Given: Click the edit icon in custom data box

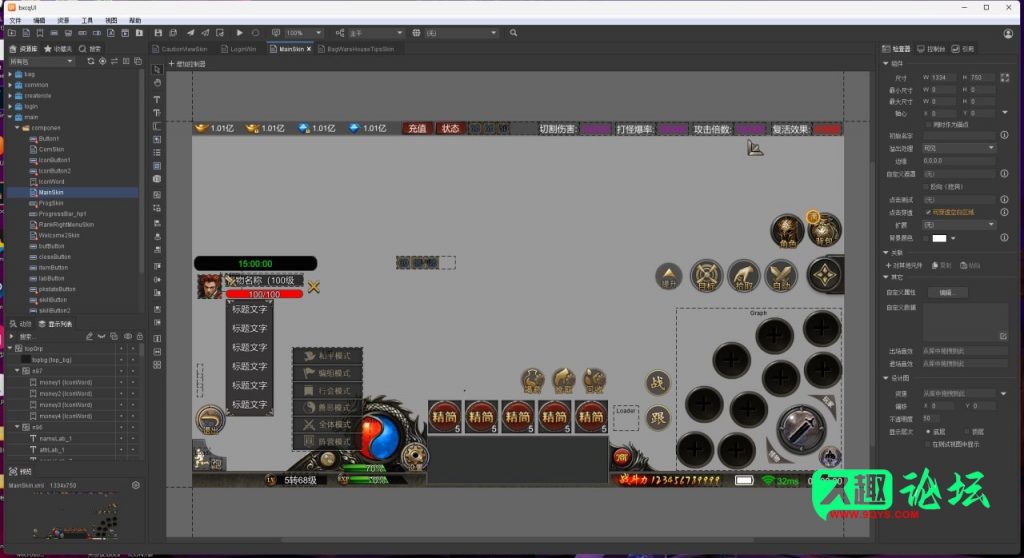Looking at the screenshot, I should coord(1003,336).
